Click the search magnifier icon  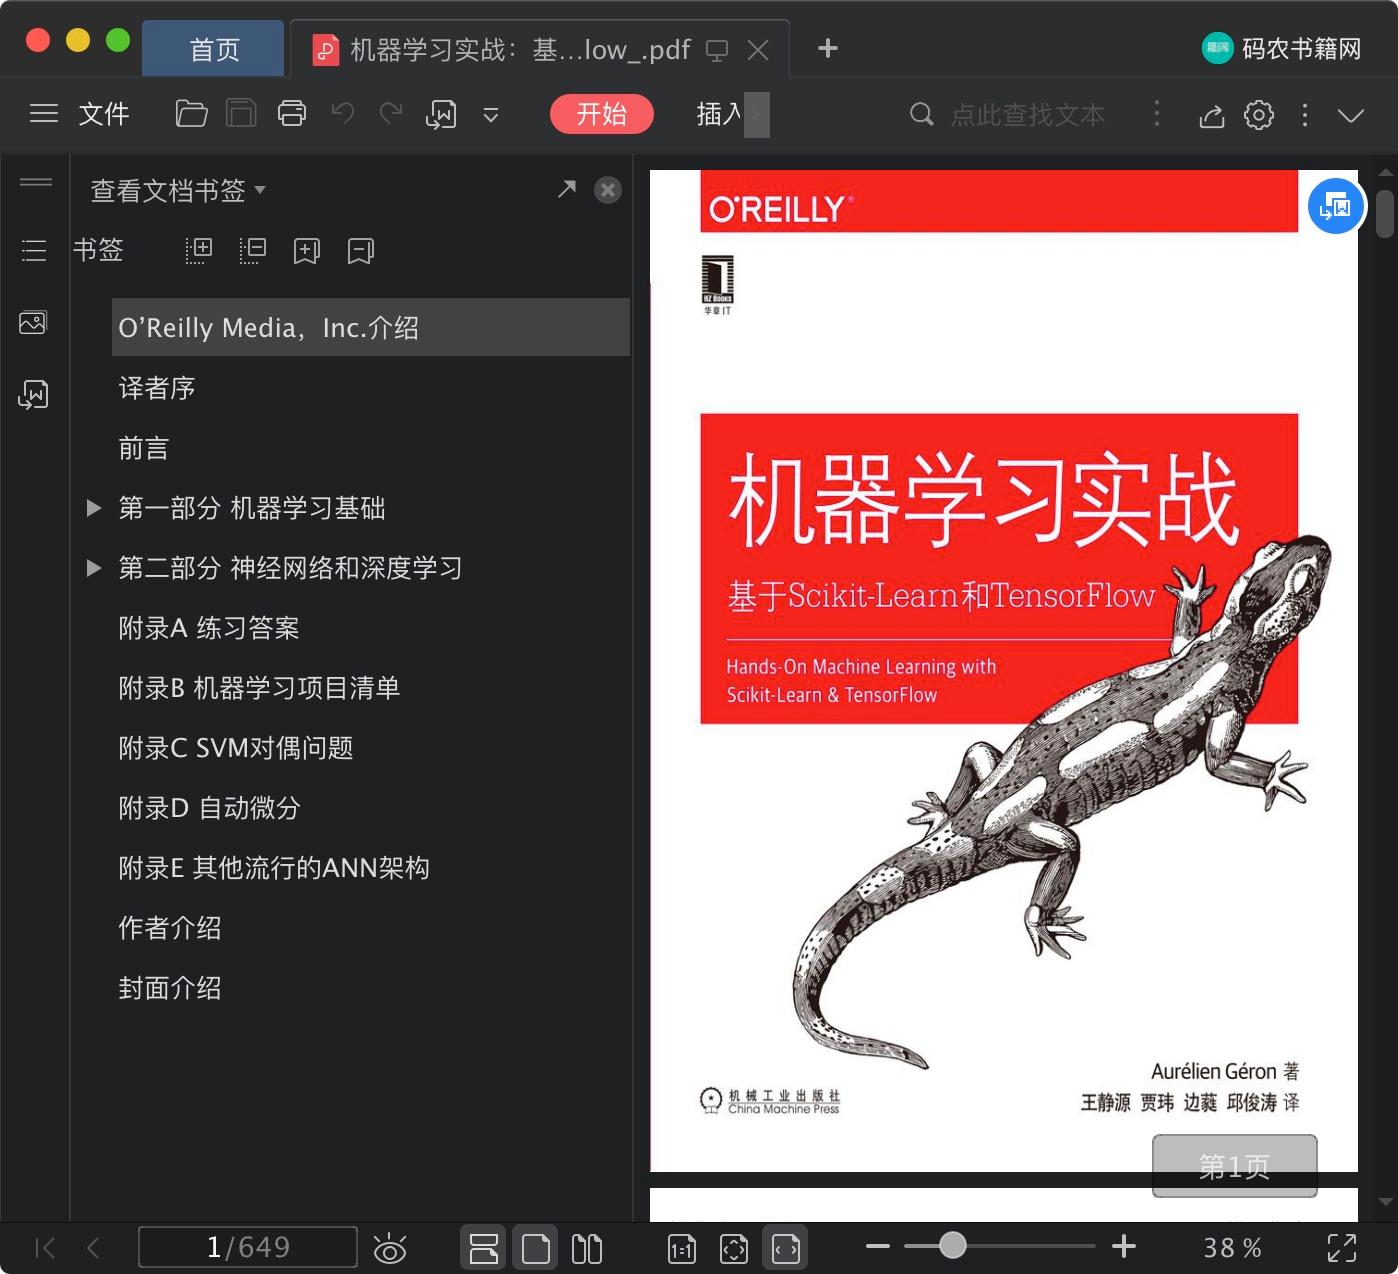click(x=921, y=114)
